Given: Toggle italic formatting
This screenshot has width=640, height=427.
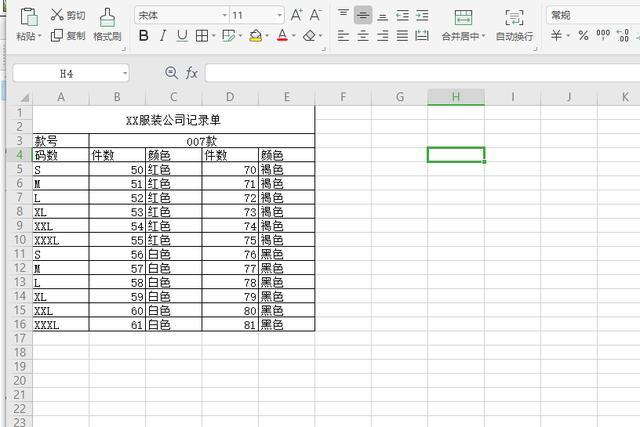Looking at the screenshot, I should (x=163, y=36).
